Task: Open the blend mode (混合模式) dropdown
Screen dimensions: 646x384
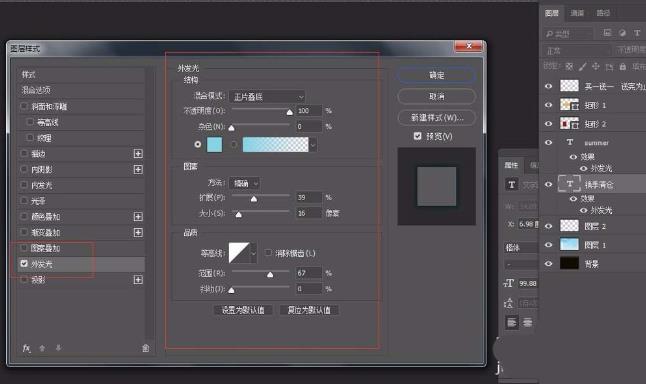Action: 267,97
